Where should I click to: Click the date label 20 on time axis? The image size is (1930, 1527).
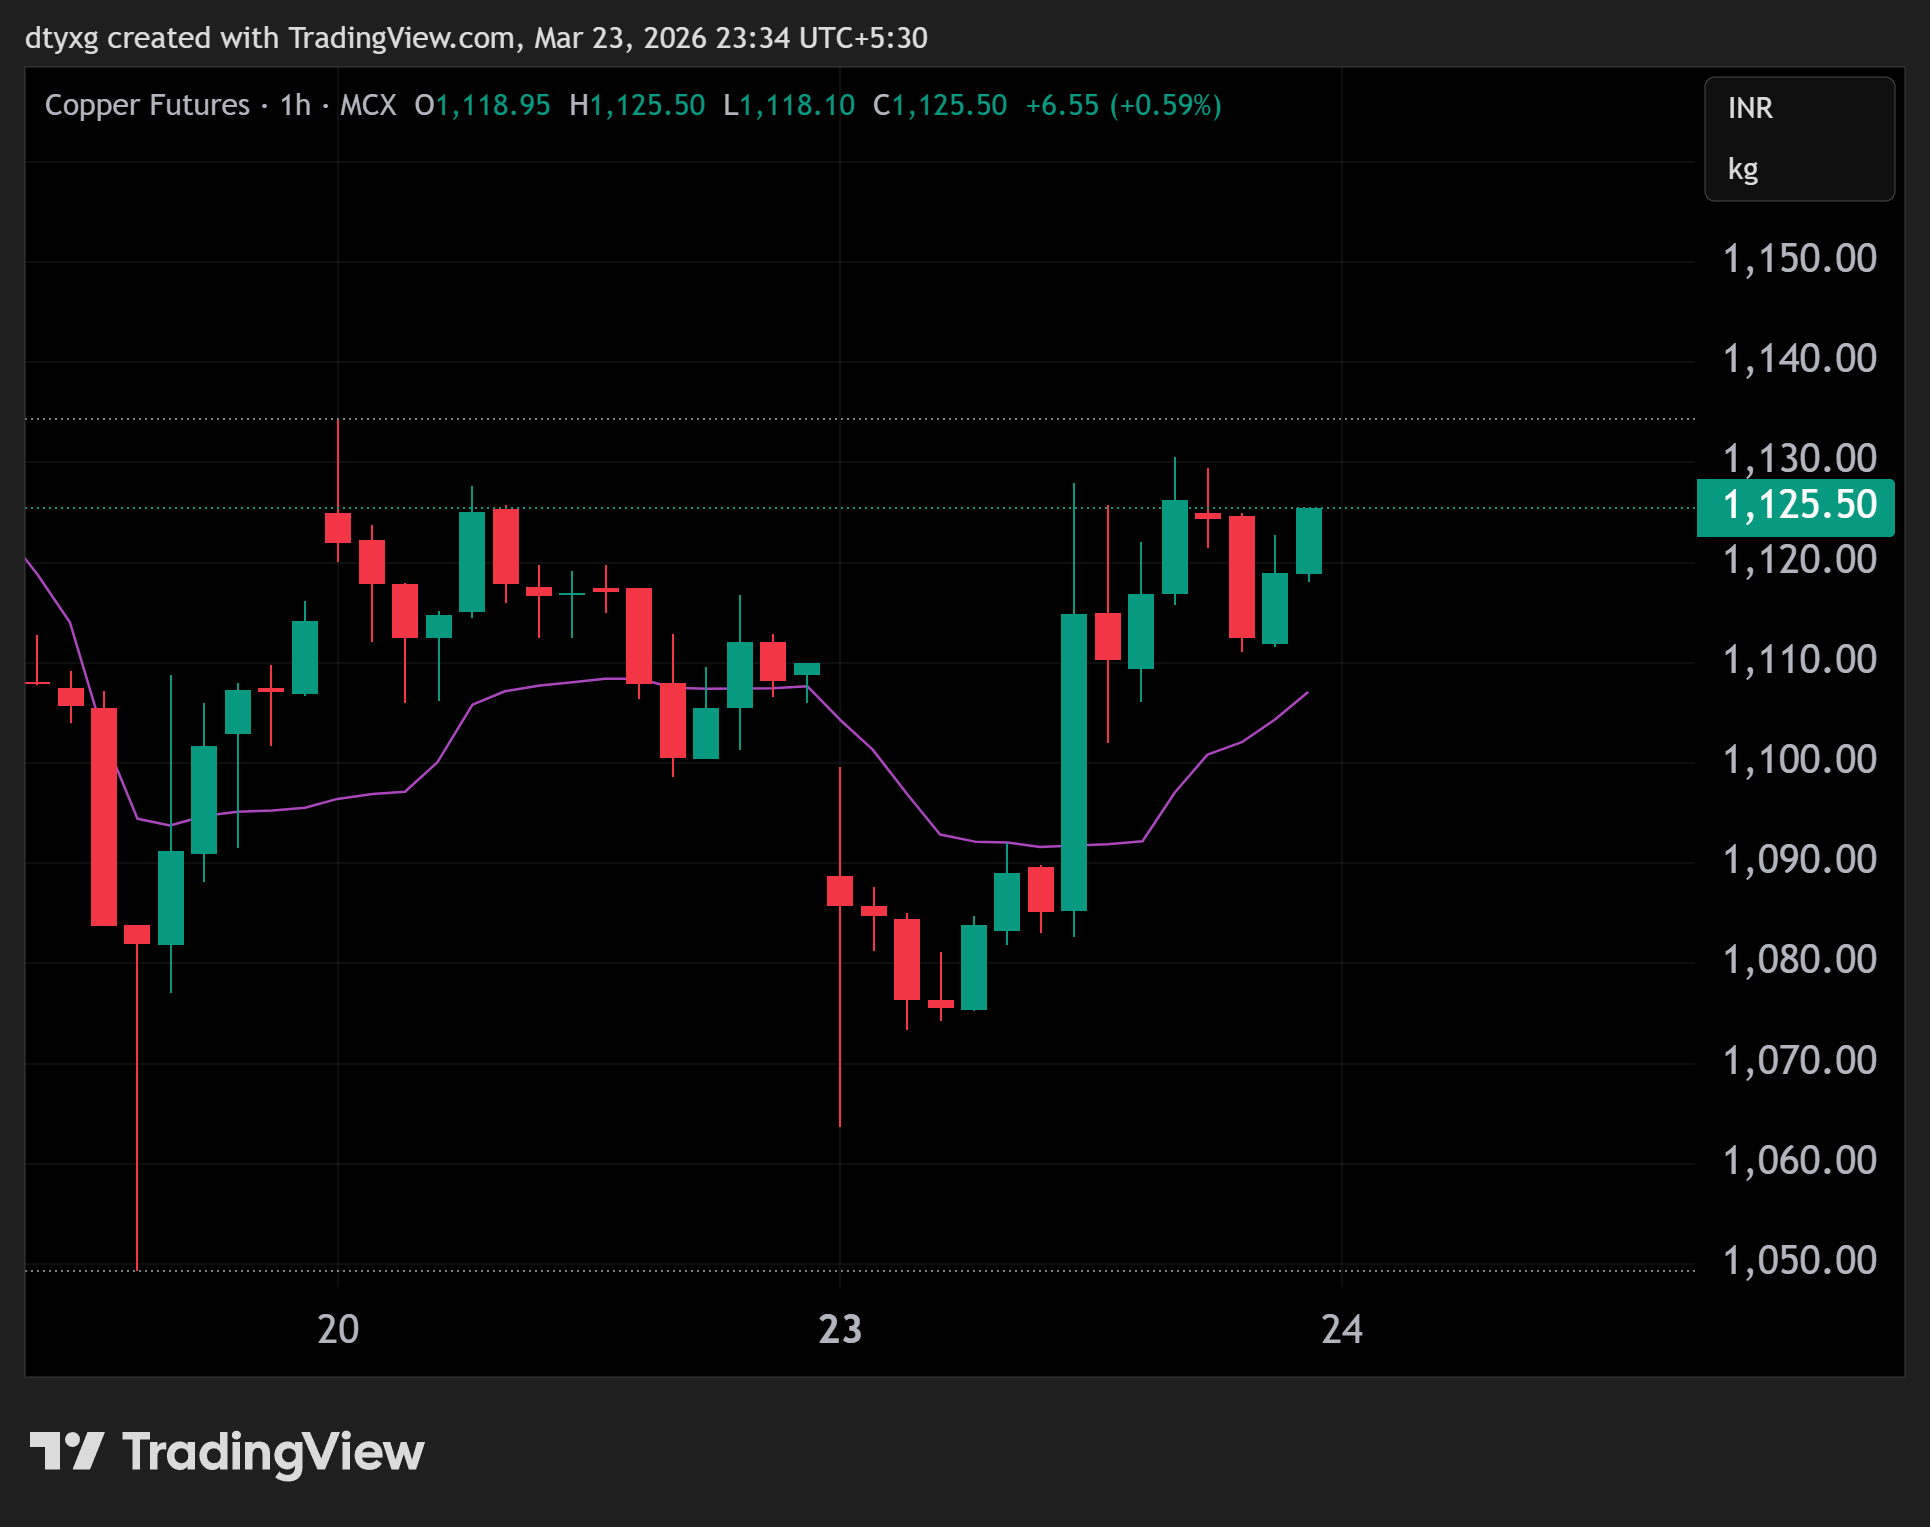[338, 1329]
